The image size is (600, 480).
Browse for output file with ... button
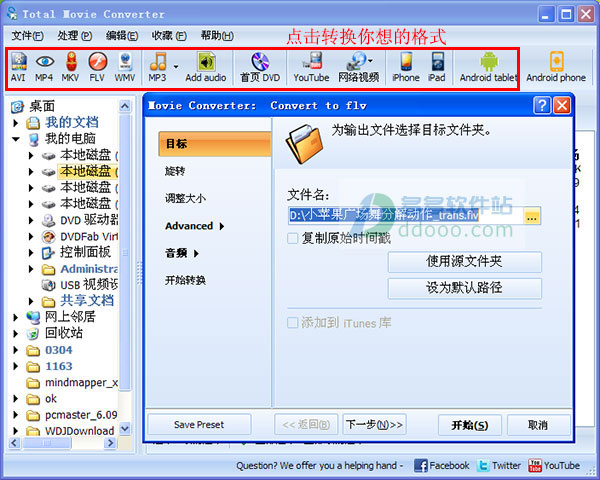point(532,217)
